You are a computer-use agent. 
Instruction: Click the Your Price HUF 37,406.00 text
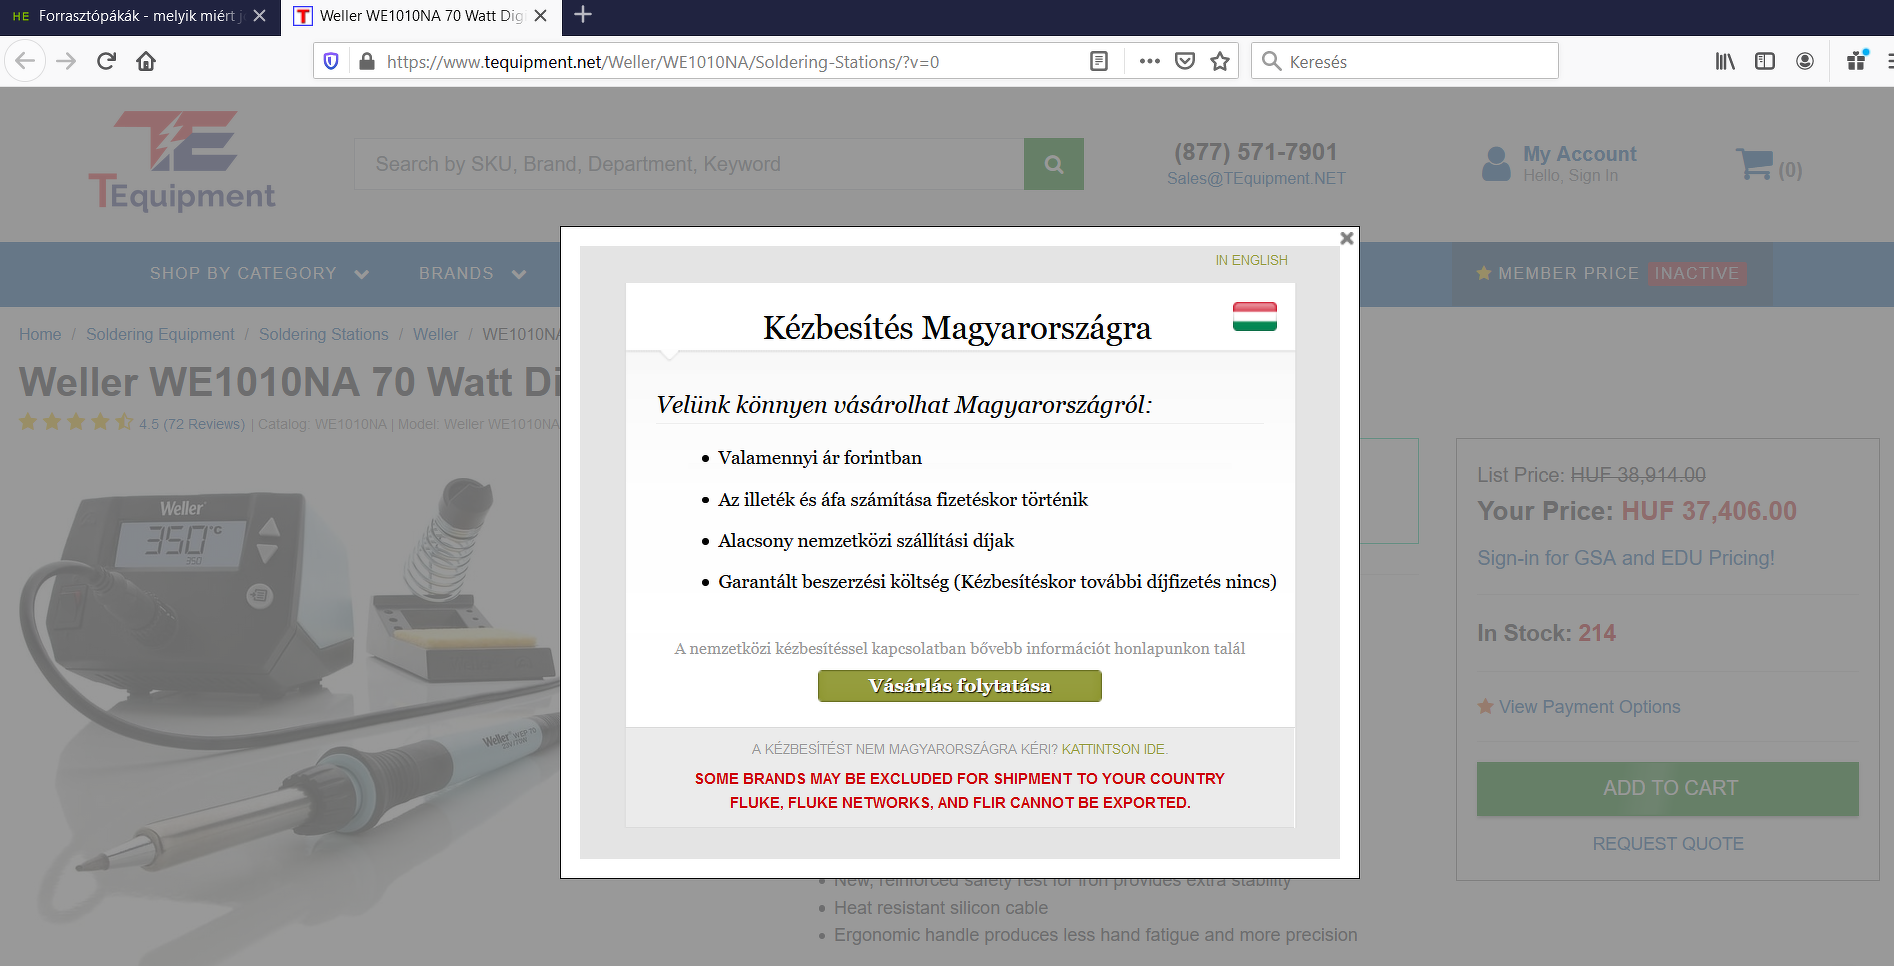pos(1637,511)
